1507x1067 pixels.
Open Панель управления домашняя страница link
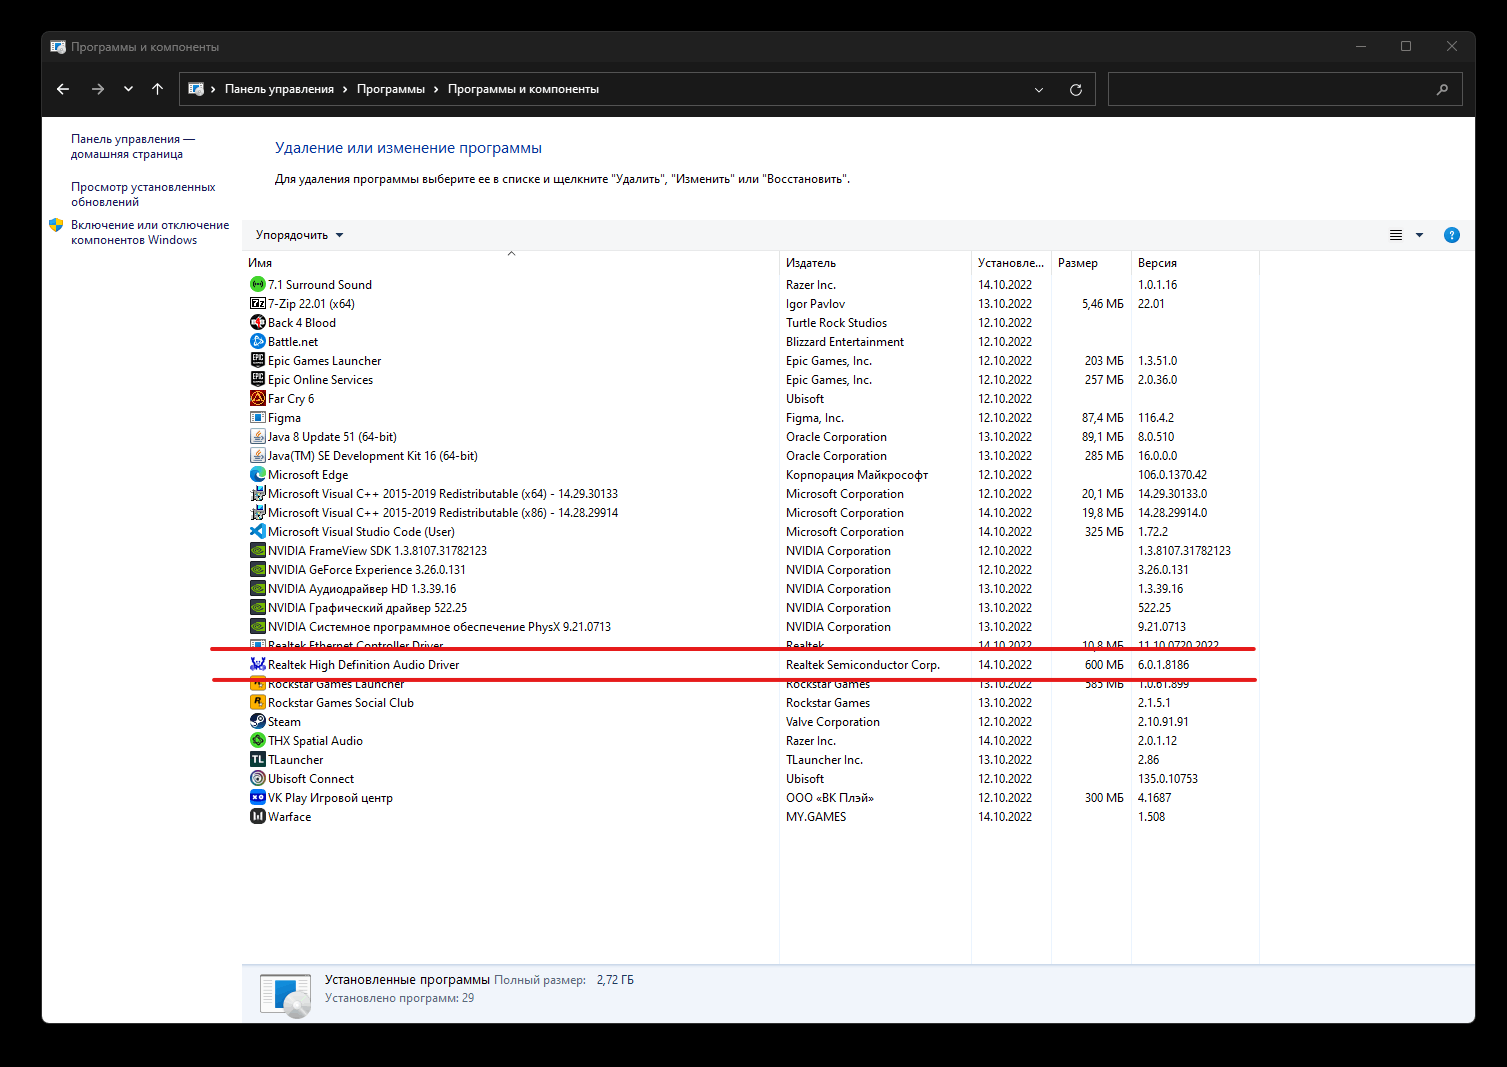click(133, 147)
